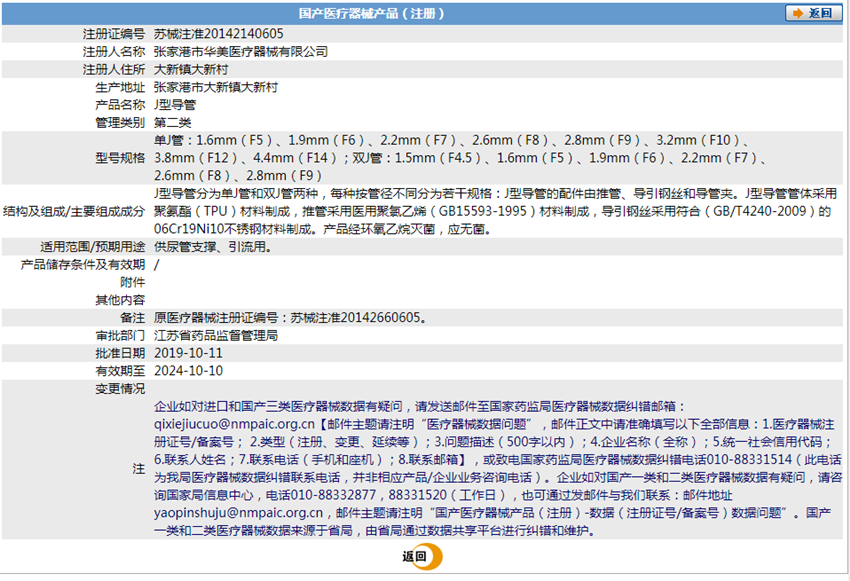Screen dimensions: 850x581
Task: Click the registrant address value 大新镇大新村
Action: (191, 69)
